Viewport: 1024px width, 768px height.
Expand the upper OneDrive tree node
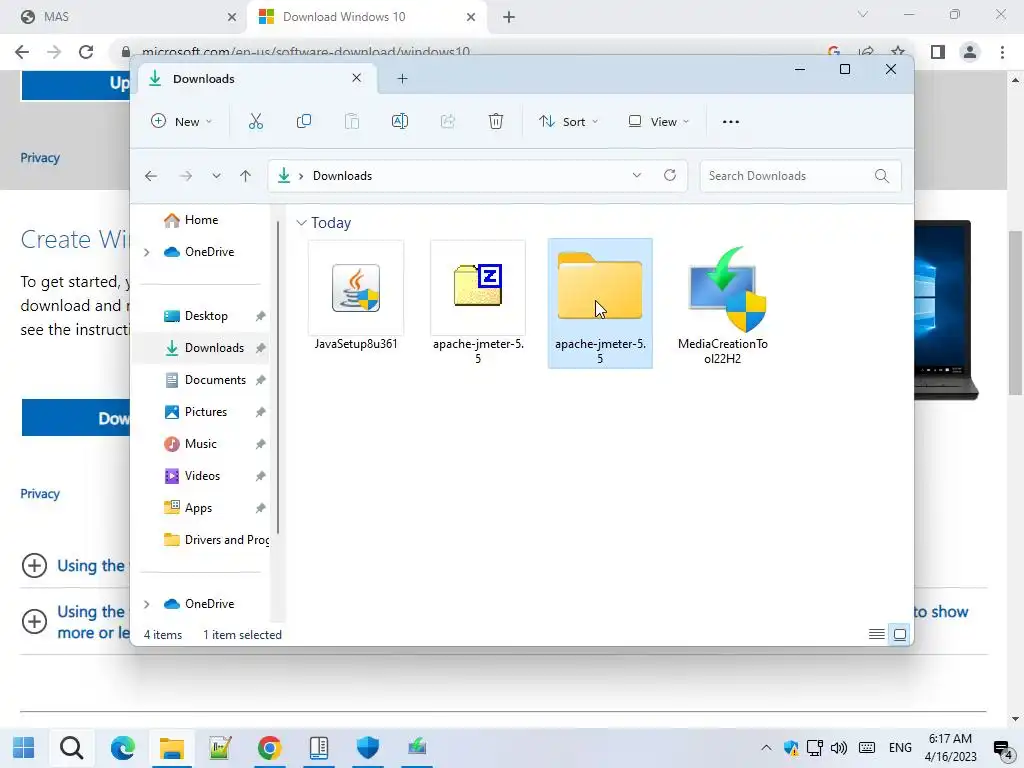147,252
